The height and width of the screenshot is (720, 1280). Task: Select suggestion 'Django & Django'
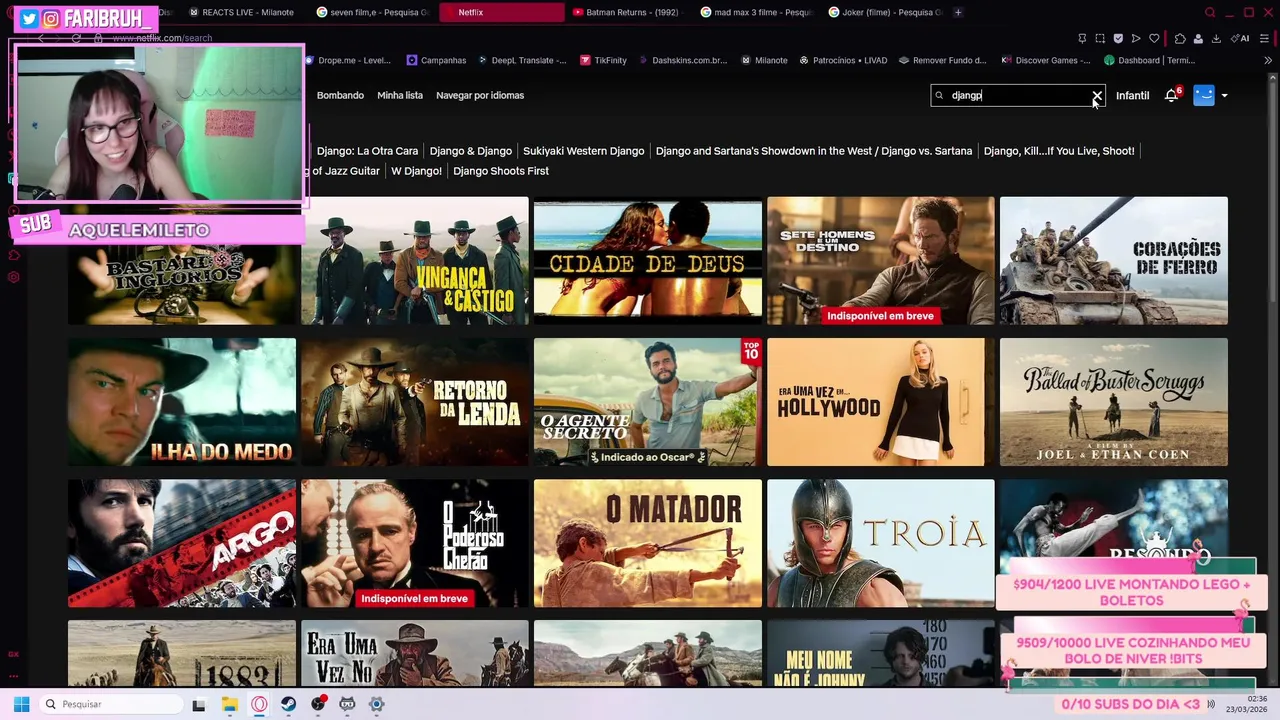(471, 151)
